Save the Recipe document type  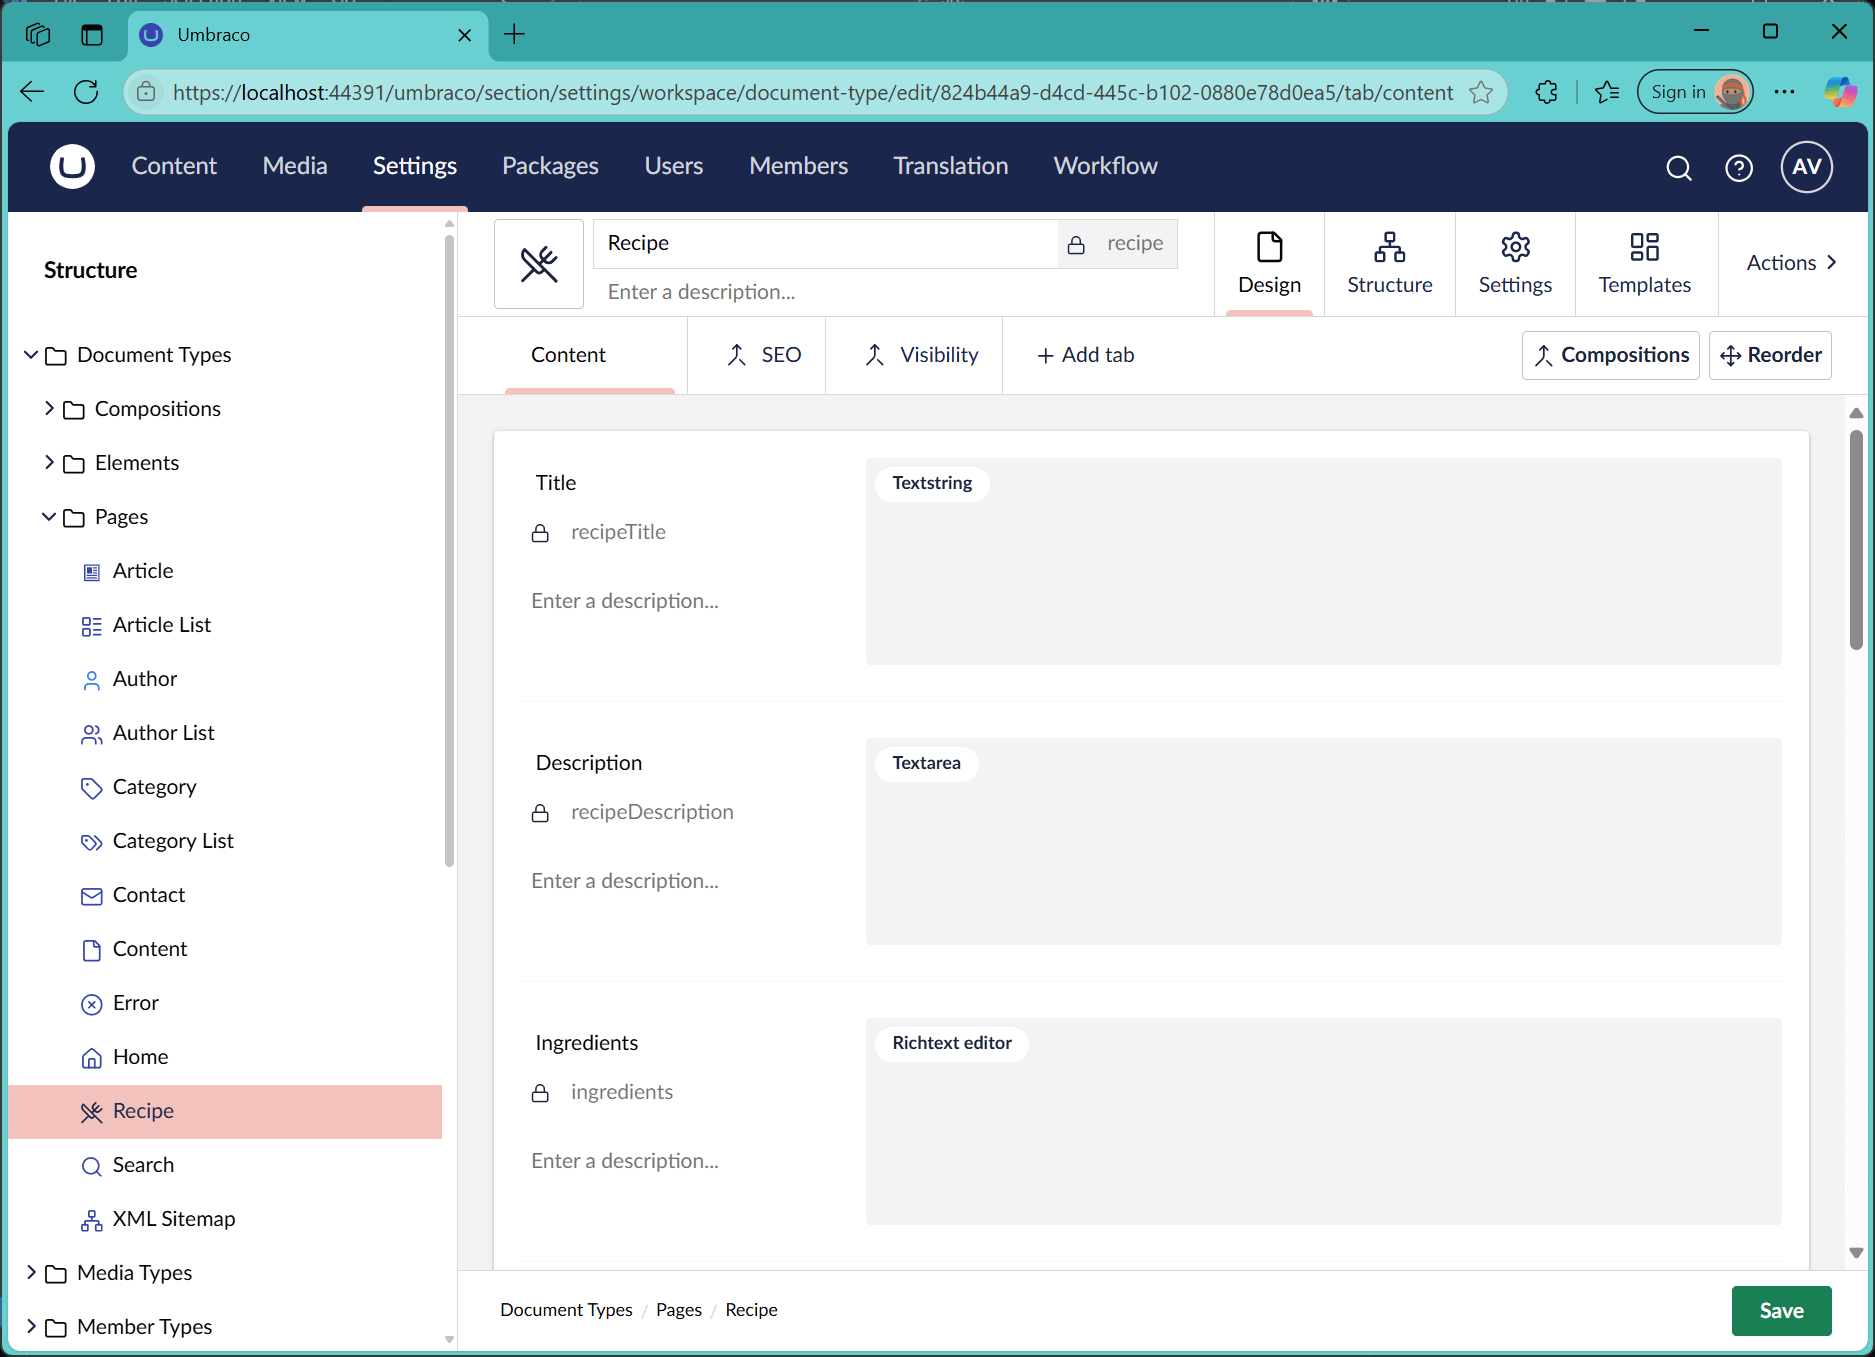(1782, 1311)
